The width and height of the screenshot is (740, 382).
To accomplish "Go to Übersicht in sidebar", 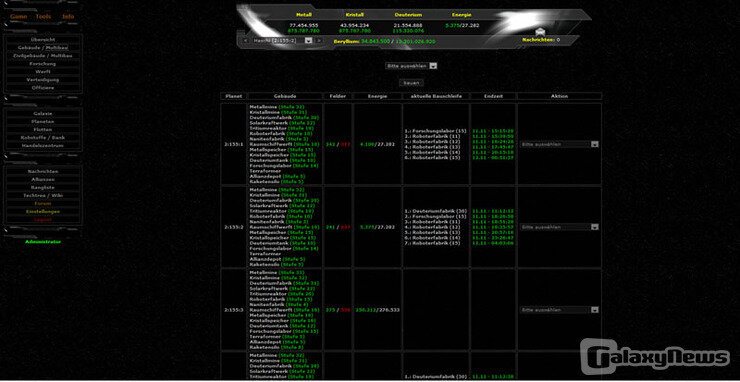I will click(43, 40).
